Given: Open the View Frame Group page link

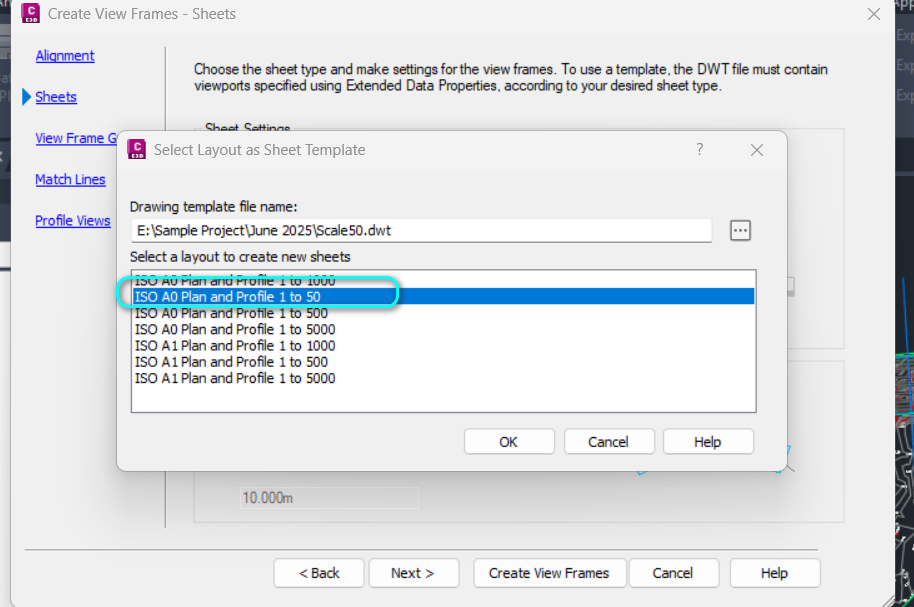Looking at the screenshot, I should 76,138.
